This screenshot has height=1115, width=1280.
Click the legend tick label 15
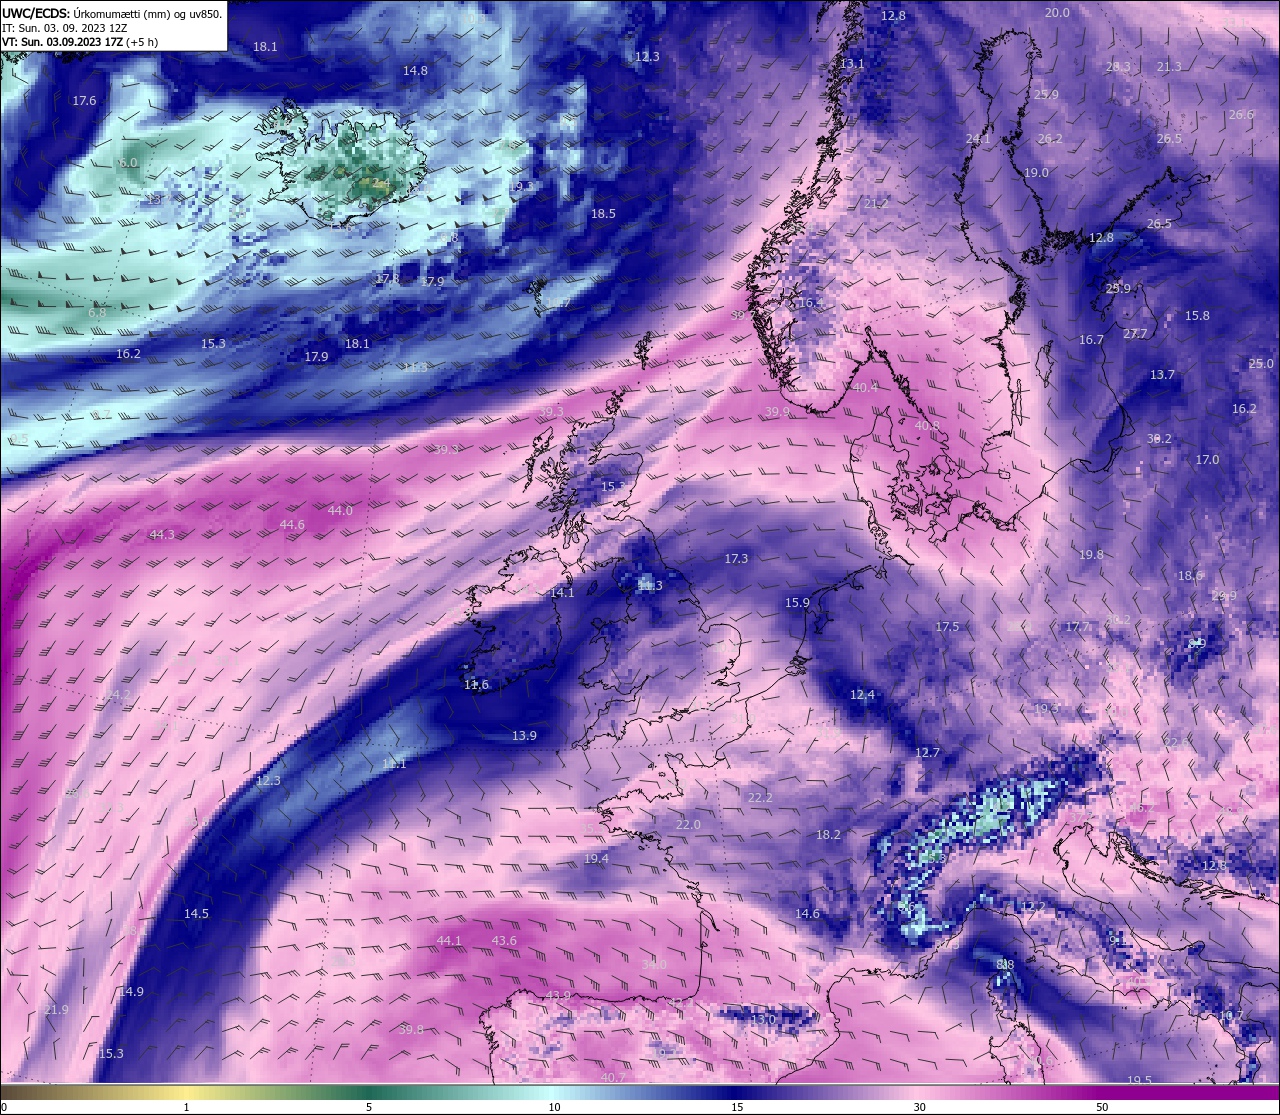[737, 1107]
